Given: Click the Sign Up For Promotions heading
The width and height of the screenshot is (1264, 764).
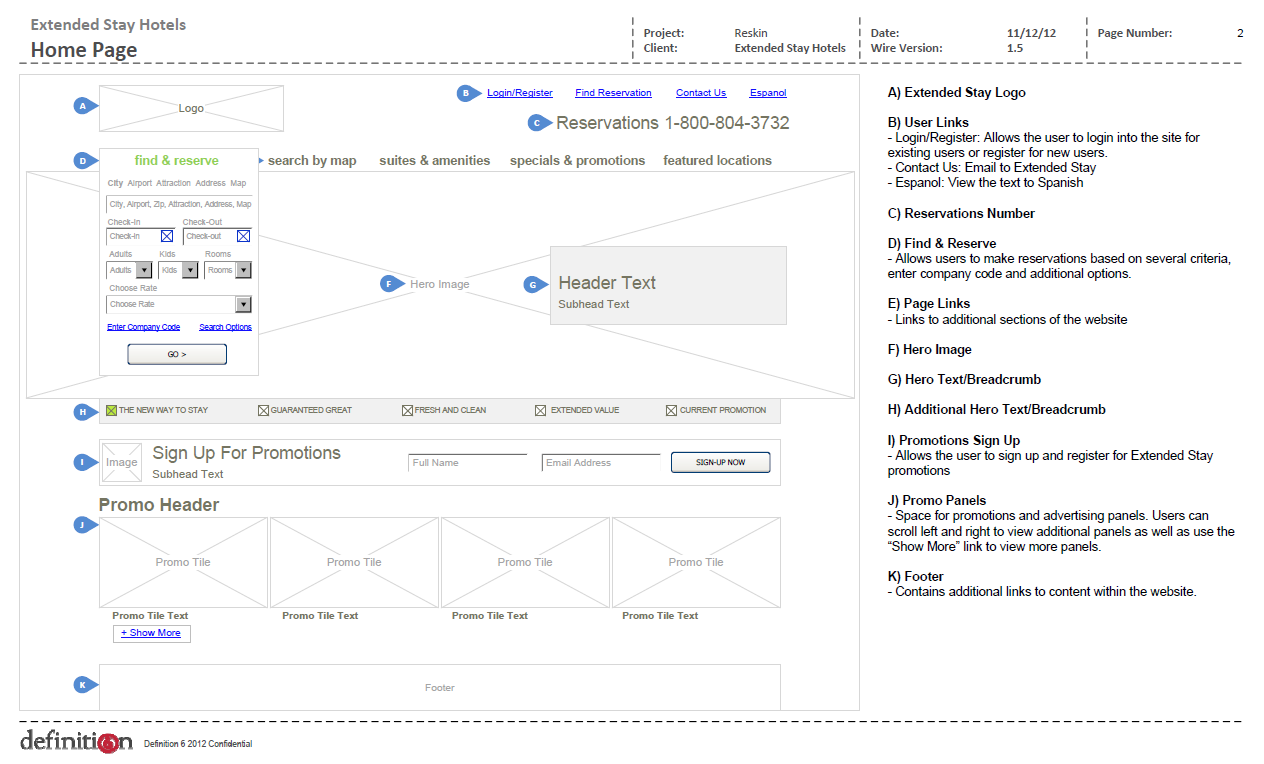Looking at the screenshot, I should (246, 453).
